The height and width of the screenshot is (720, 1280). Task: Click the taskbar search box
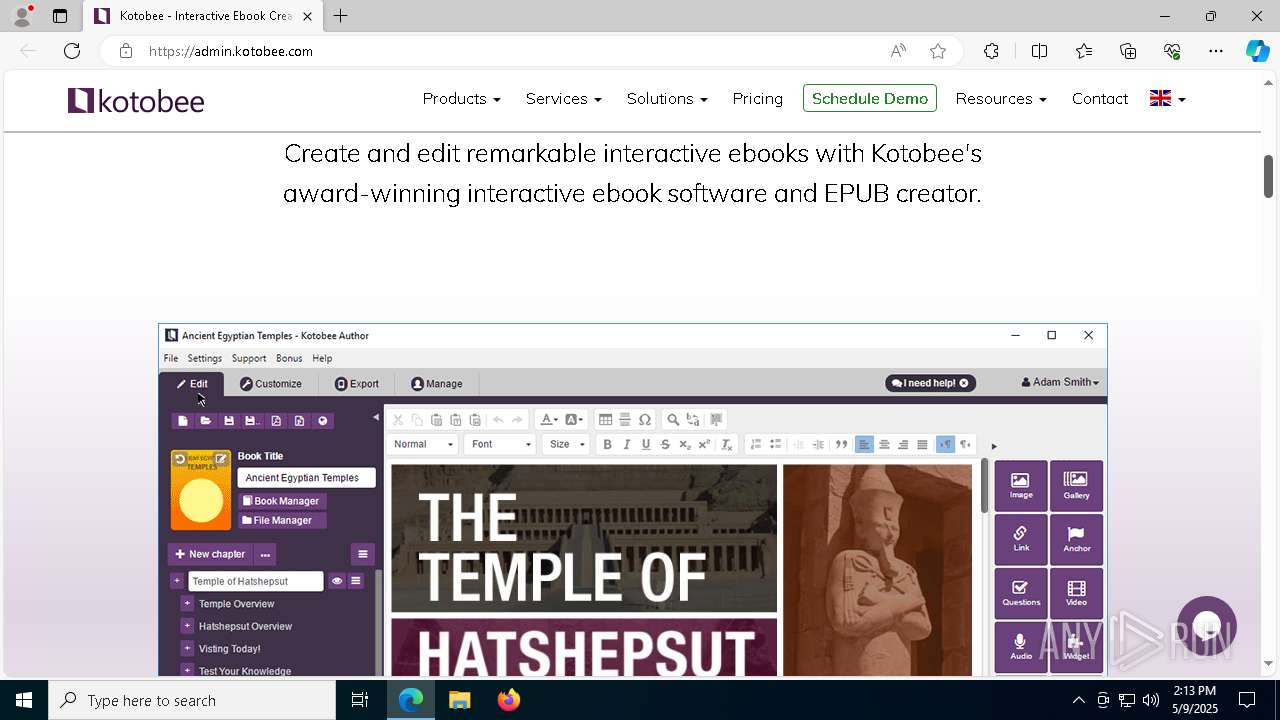(x=192, y=700)
